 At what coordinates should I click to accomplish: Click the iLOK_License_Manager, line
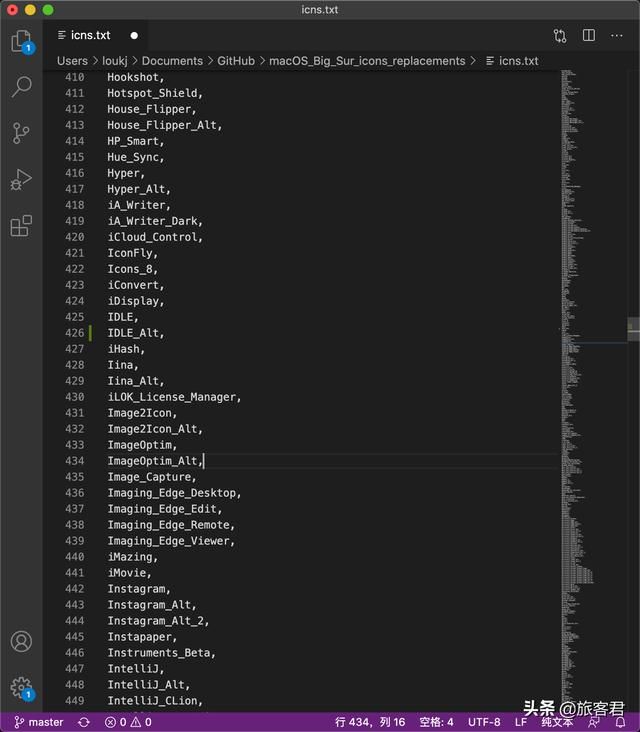tap(174, 397)
